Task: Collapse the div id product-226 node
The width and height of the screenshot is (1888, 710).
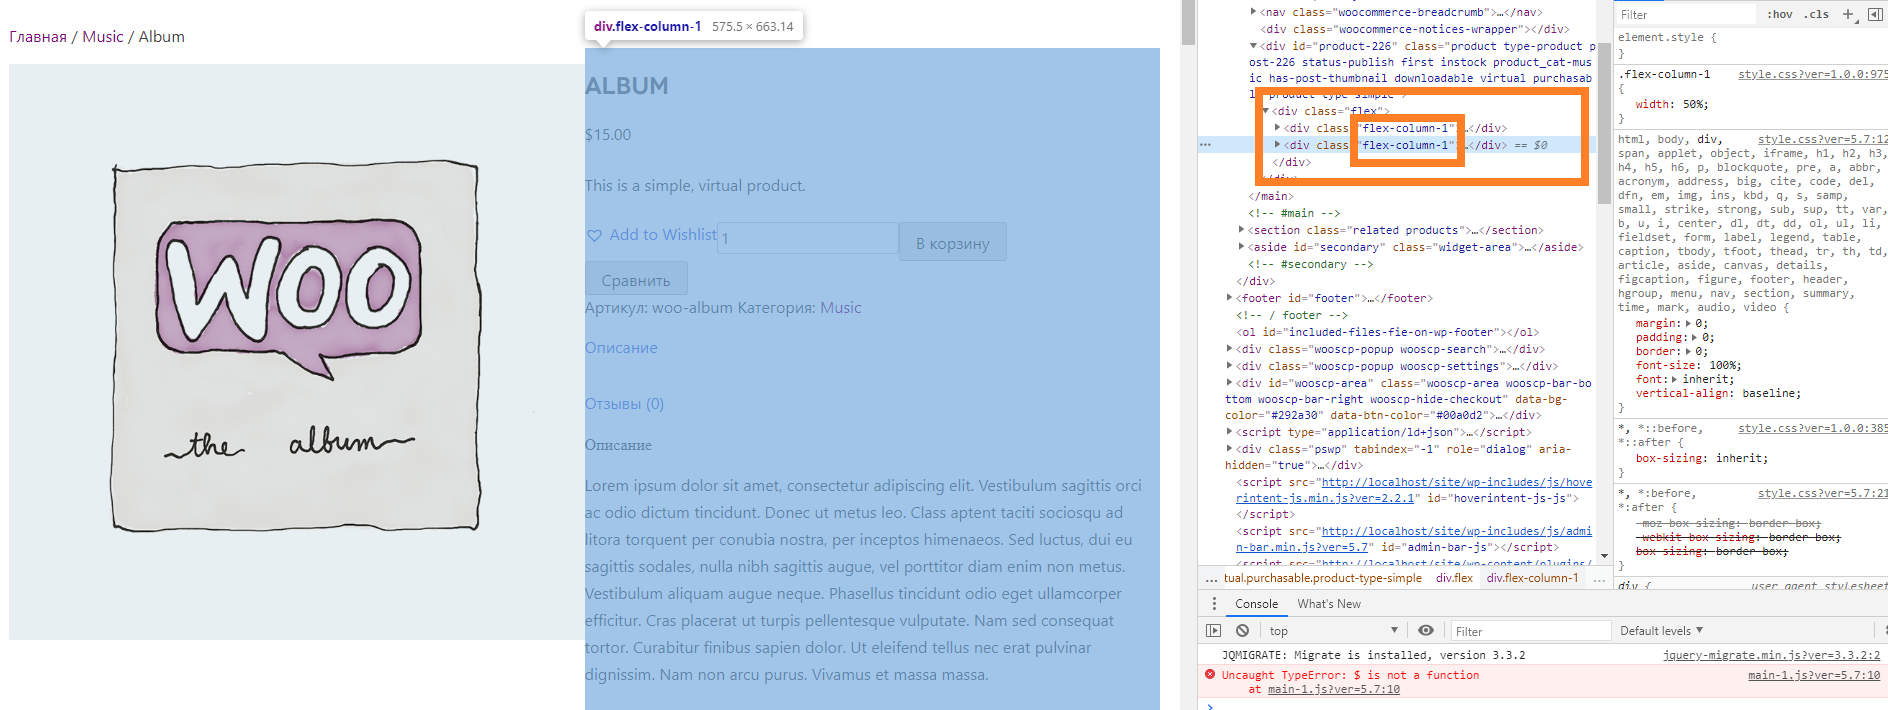Action: [x=1253, y=46]
